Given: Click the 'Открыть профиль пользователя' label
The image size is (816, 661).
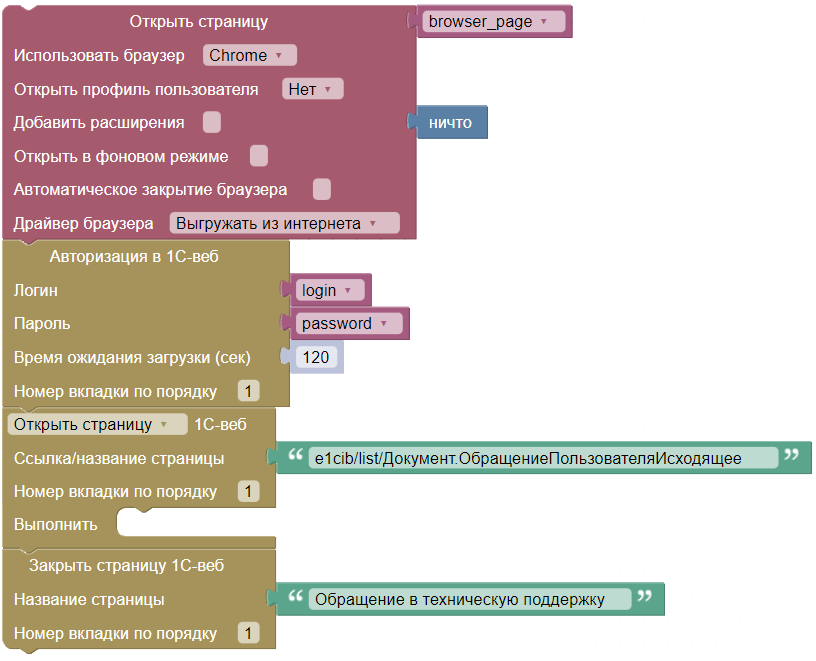Looking at the screenshot, I should (x=136, y=90).
